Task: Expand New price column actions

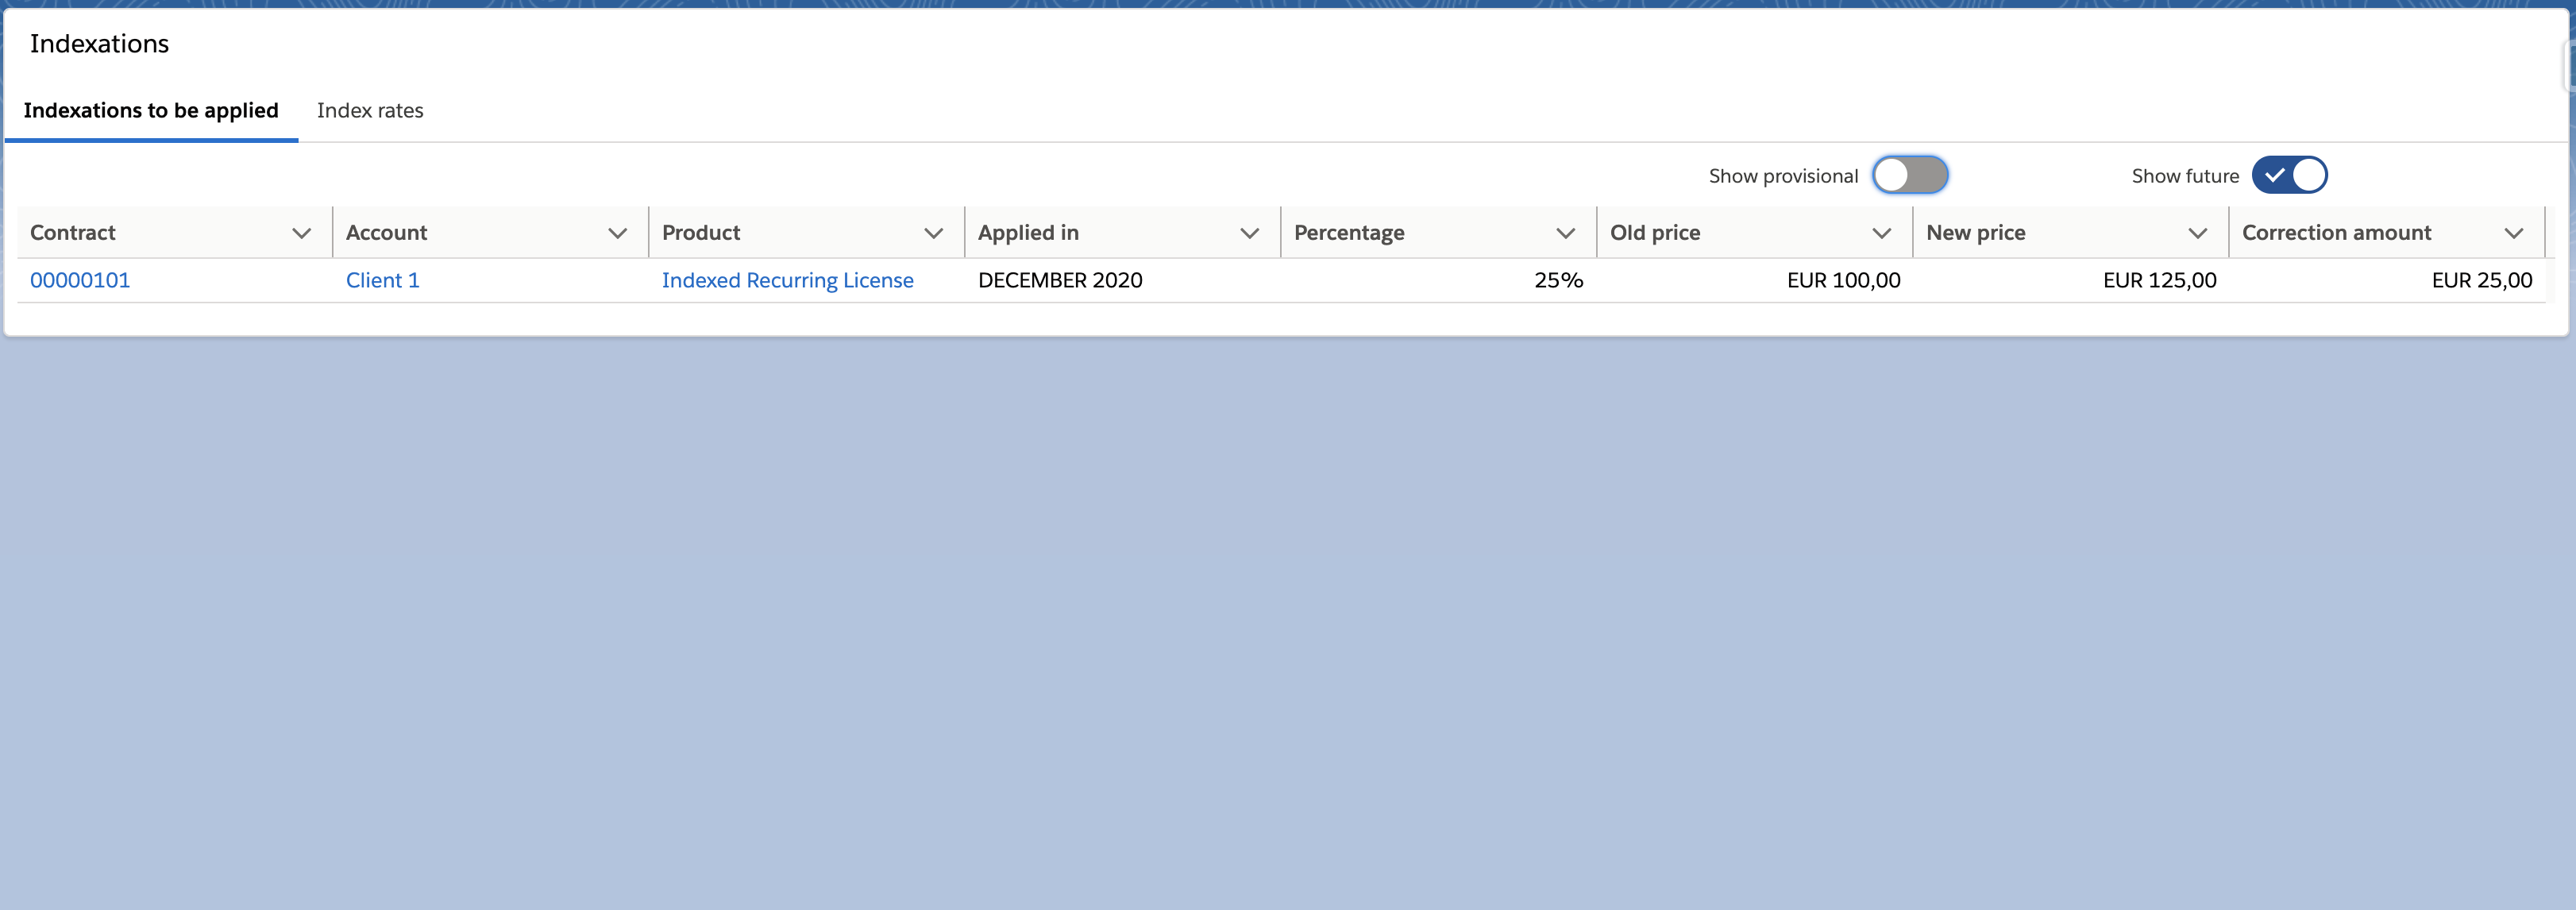Action: 2197,233
